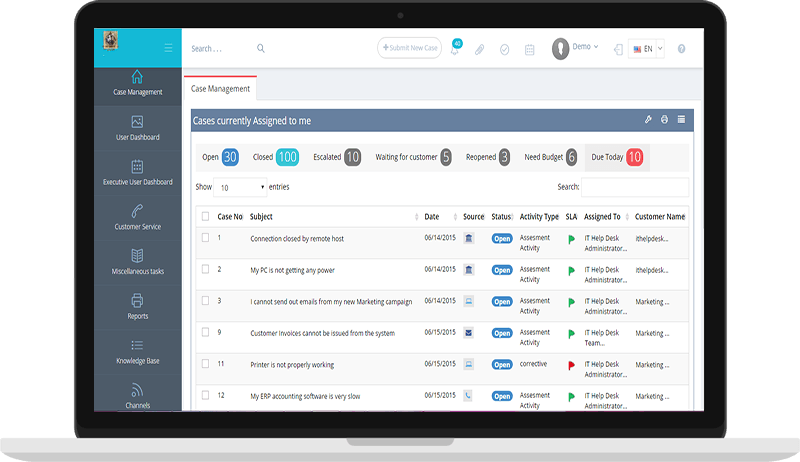The height and width of the screenshot is (462, 800).
Task: Filter by Reopened 3 cases
Action: (x=488, y=157)
